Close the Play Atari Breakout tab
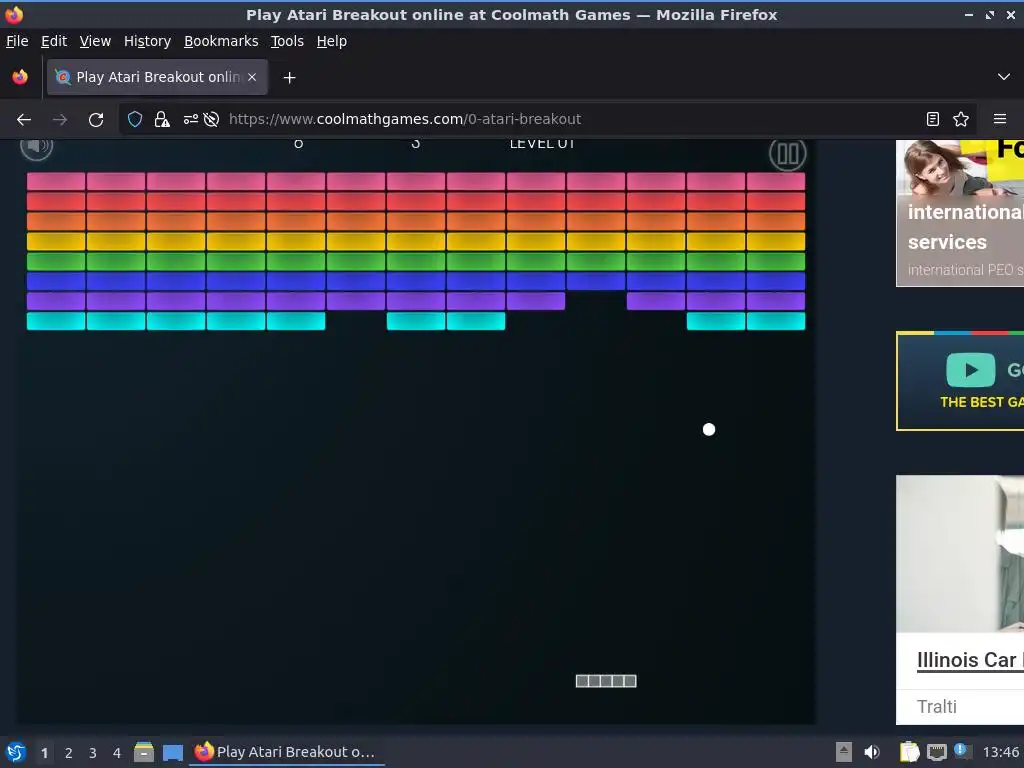Viewport: 1024px width, 768px height. coord(252,77)
